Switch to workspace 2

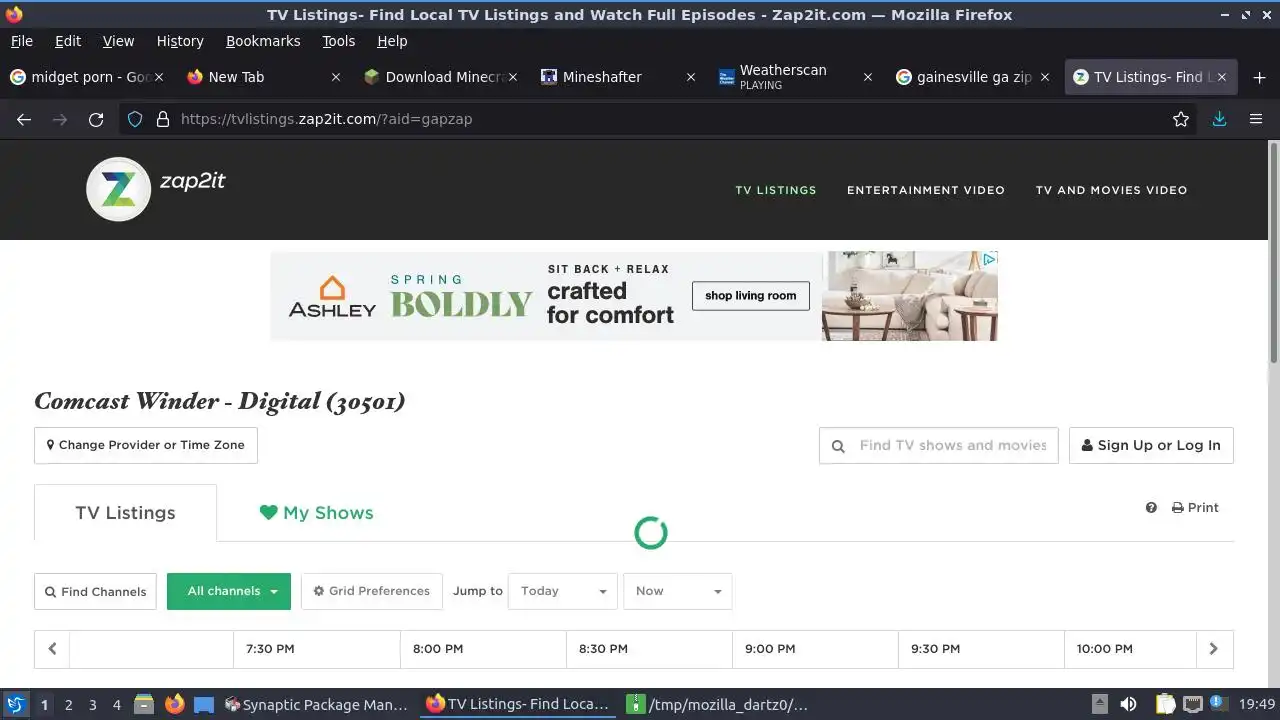[68, 704]
